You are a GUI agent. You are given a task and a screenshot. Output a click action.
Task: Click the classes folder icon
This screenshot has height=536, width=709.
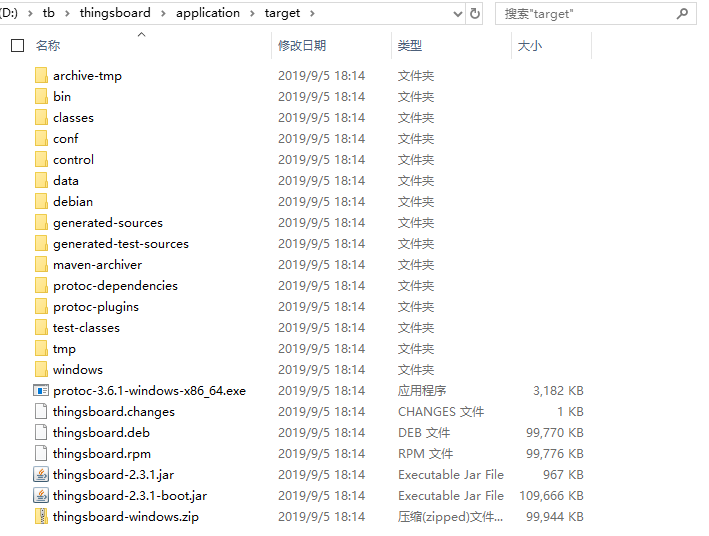41,118
